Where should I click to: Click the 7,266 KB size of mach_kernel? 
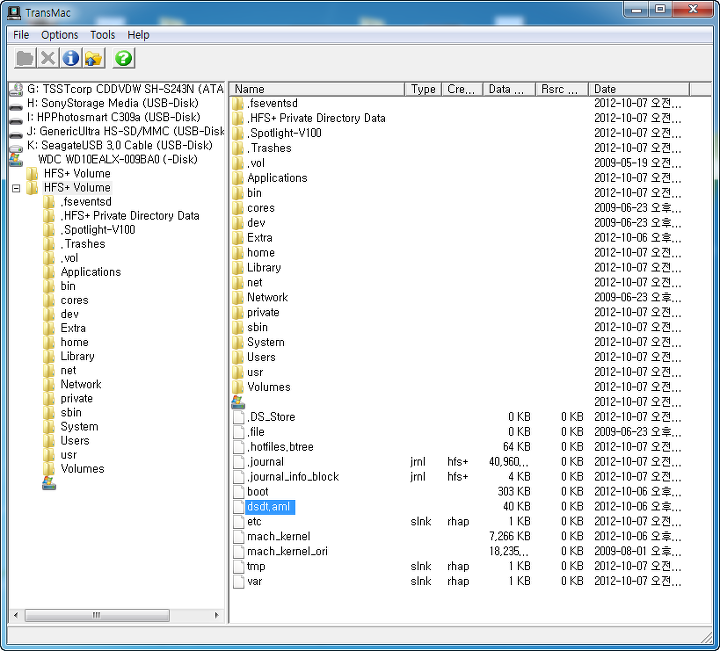point(510,536)
